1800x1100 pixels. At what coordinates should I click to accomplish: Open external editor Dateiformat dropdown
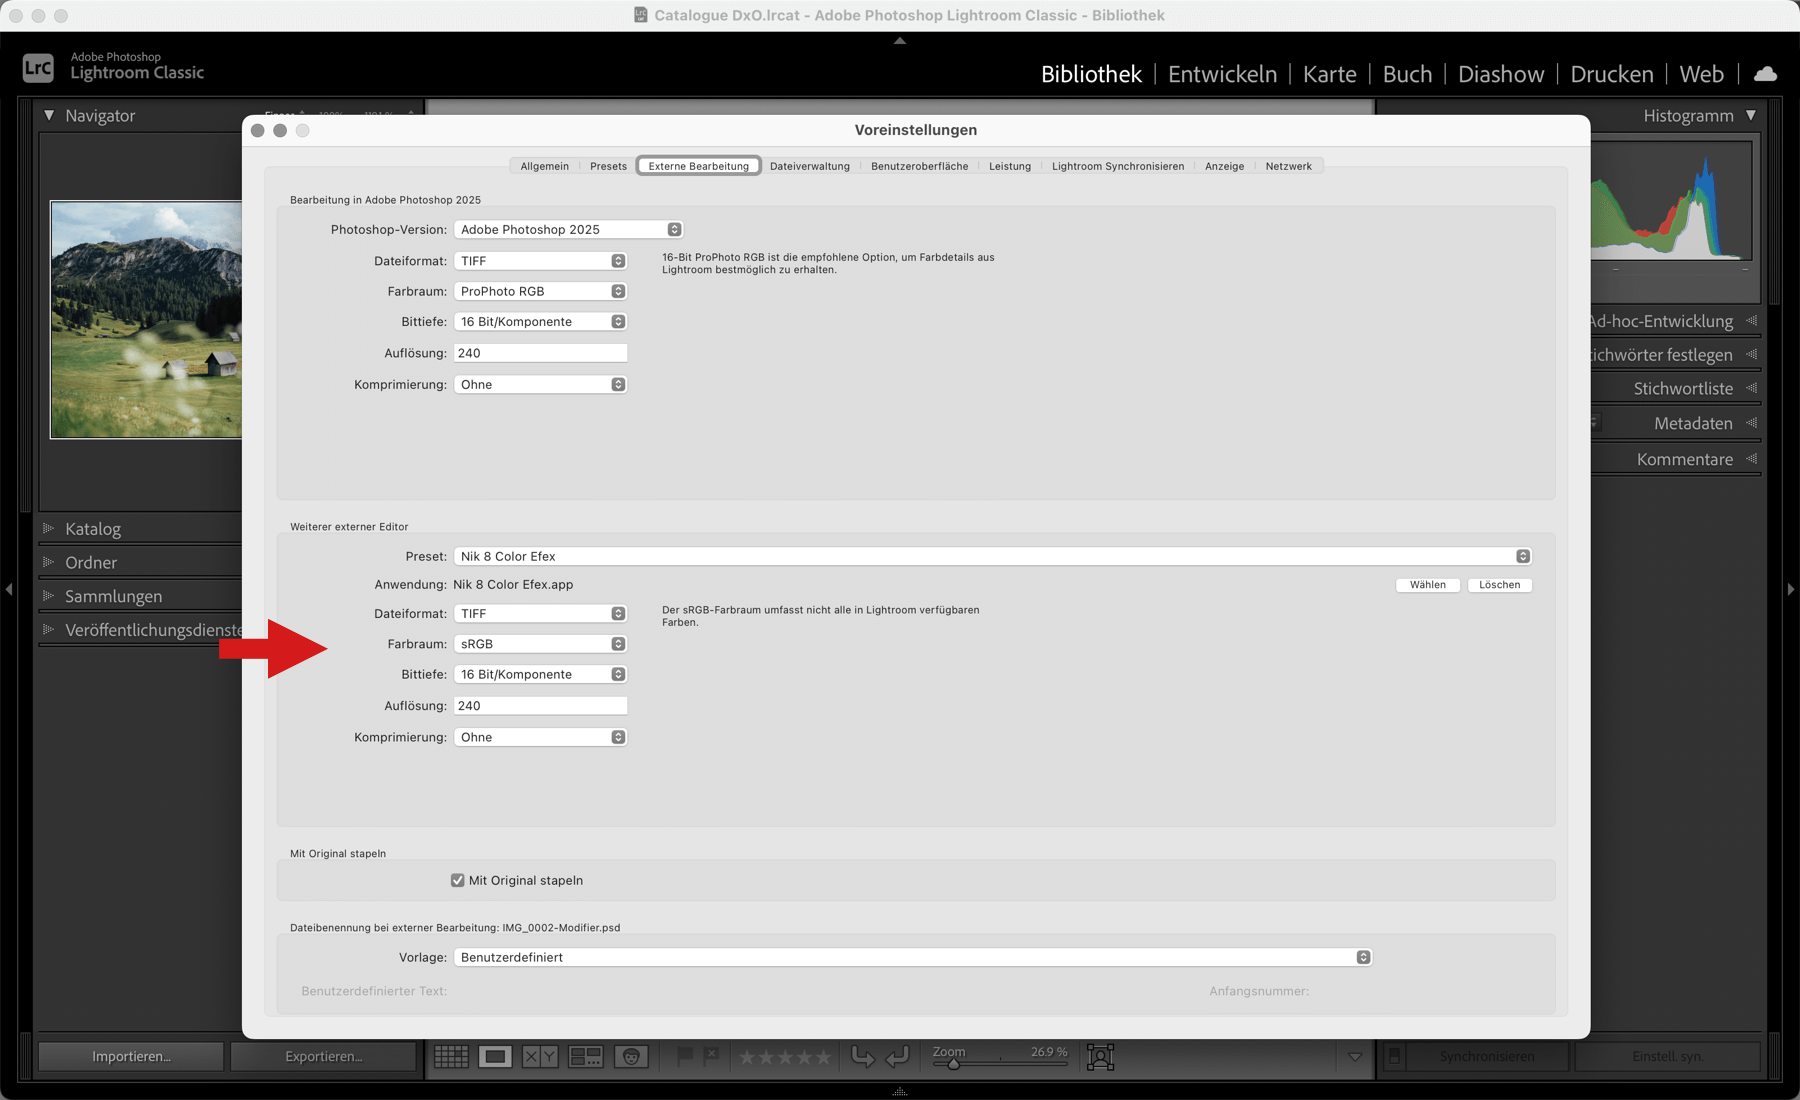pos(540,613)
